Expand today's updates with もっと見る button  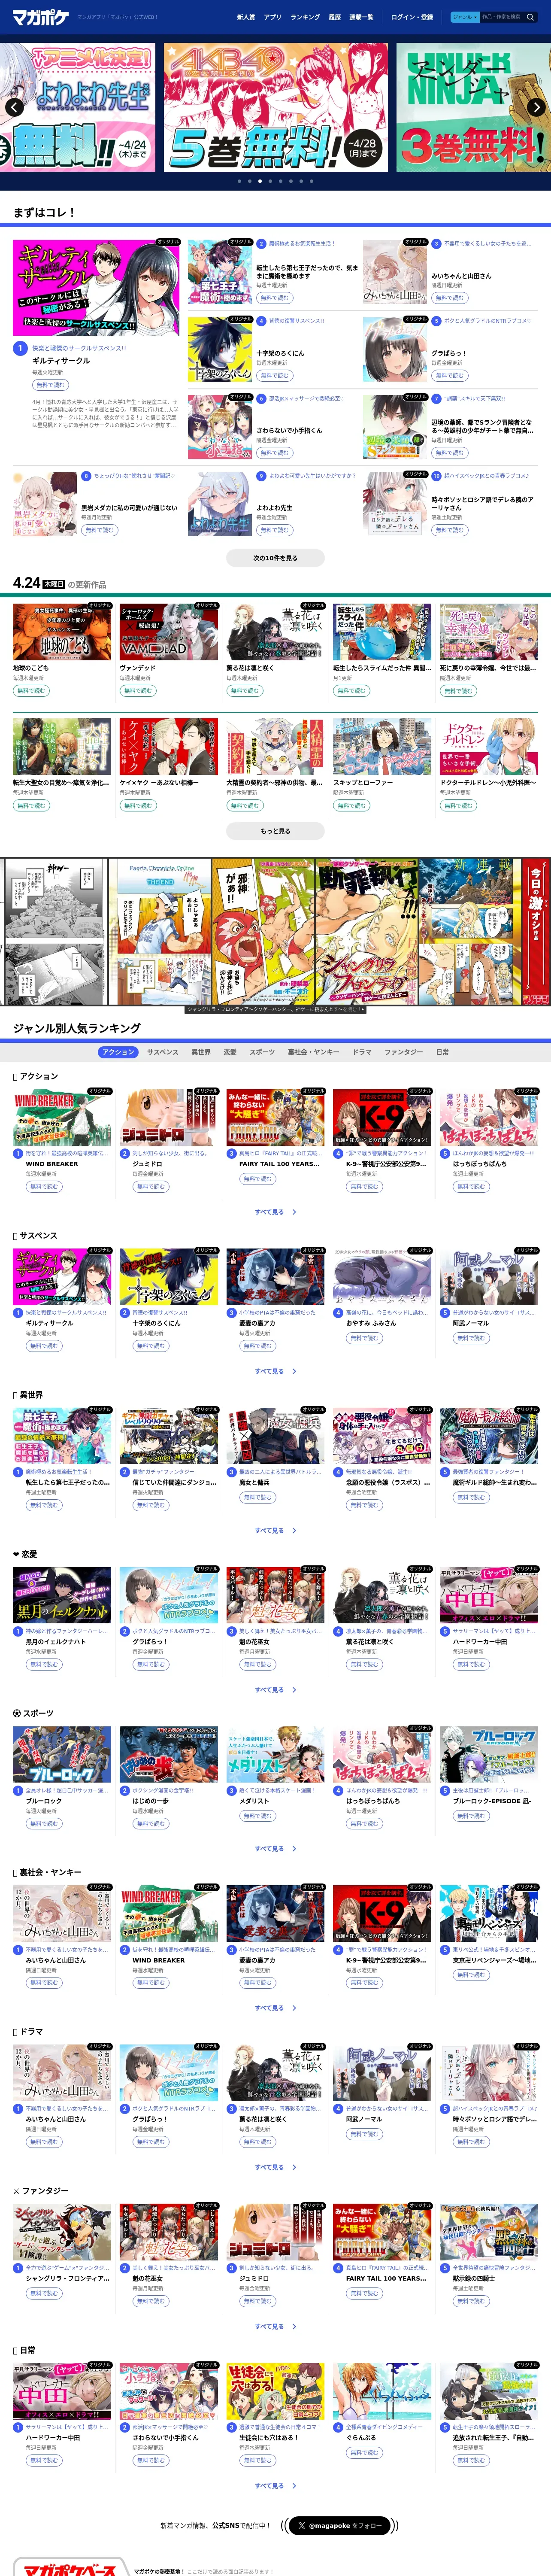pyautogui.click(x=275, y=831)
